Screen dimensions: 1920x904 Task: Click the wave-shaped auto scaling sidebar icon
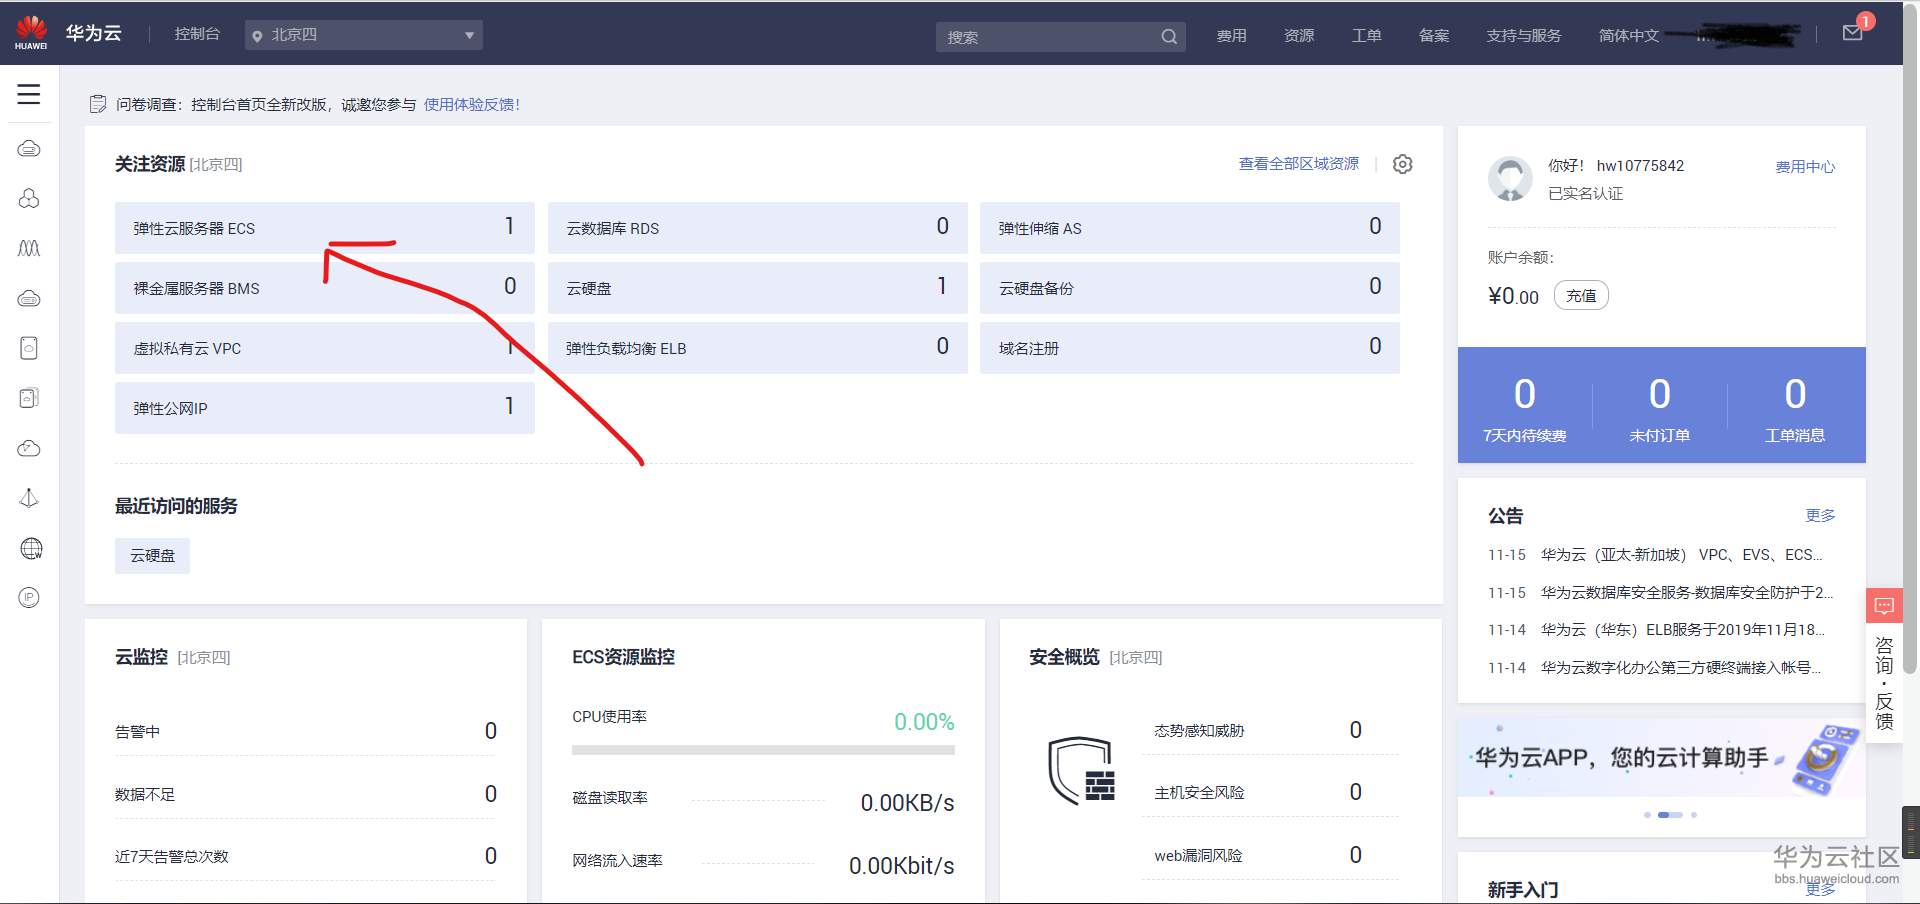pos(29,248)
